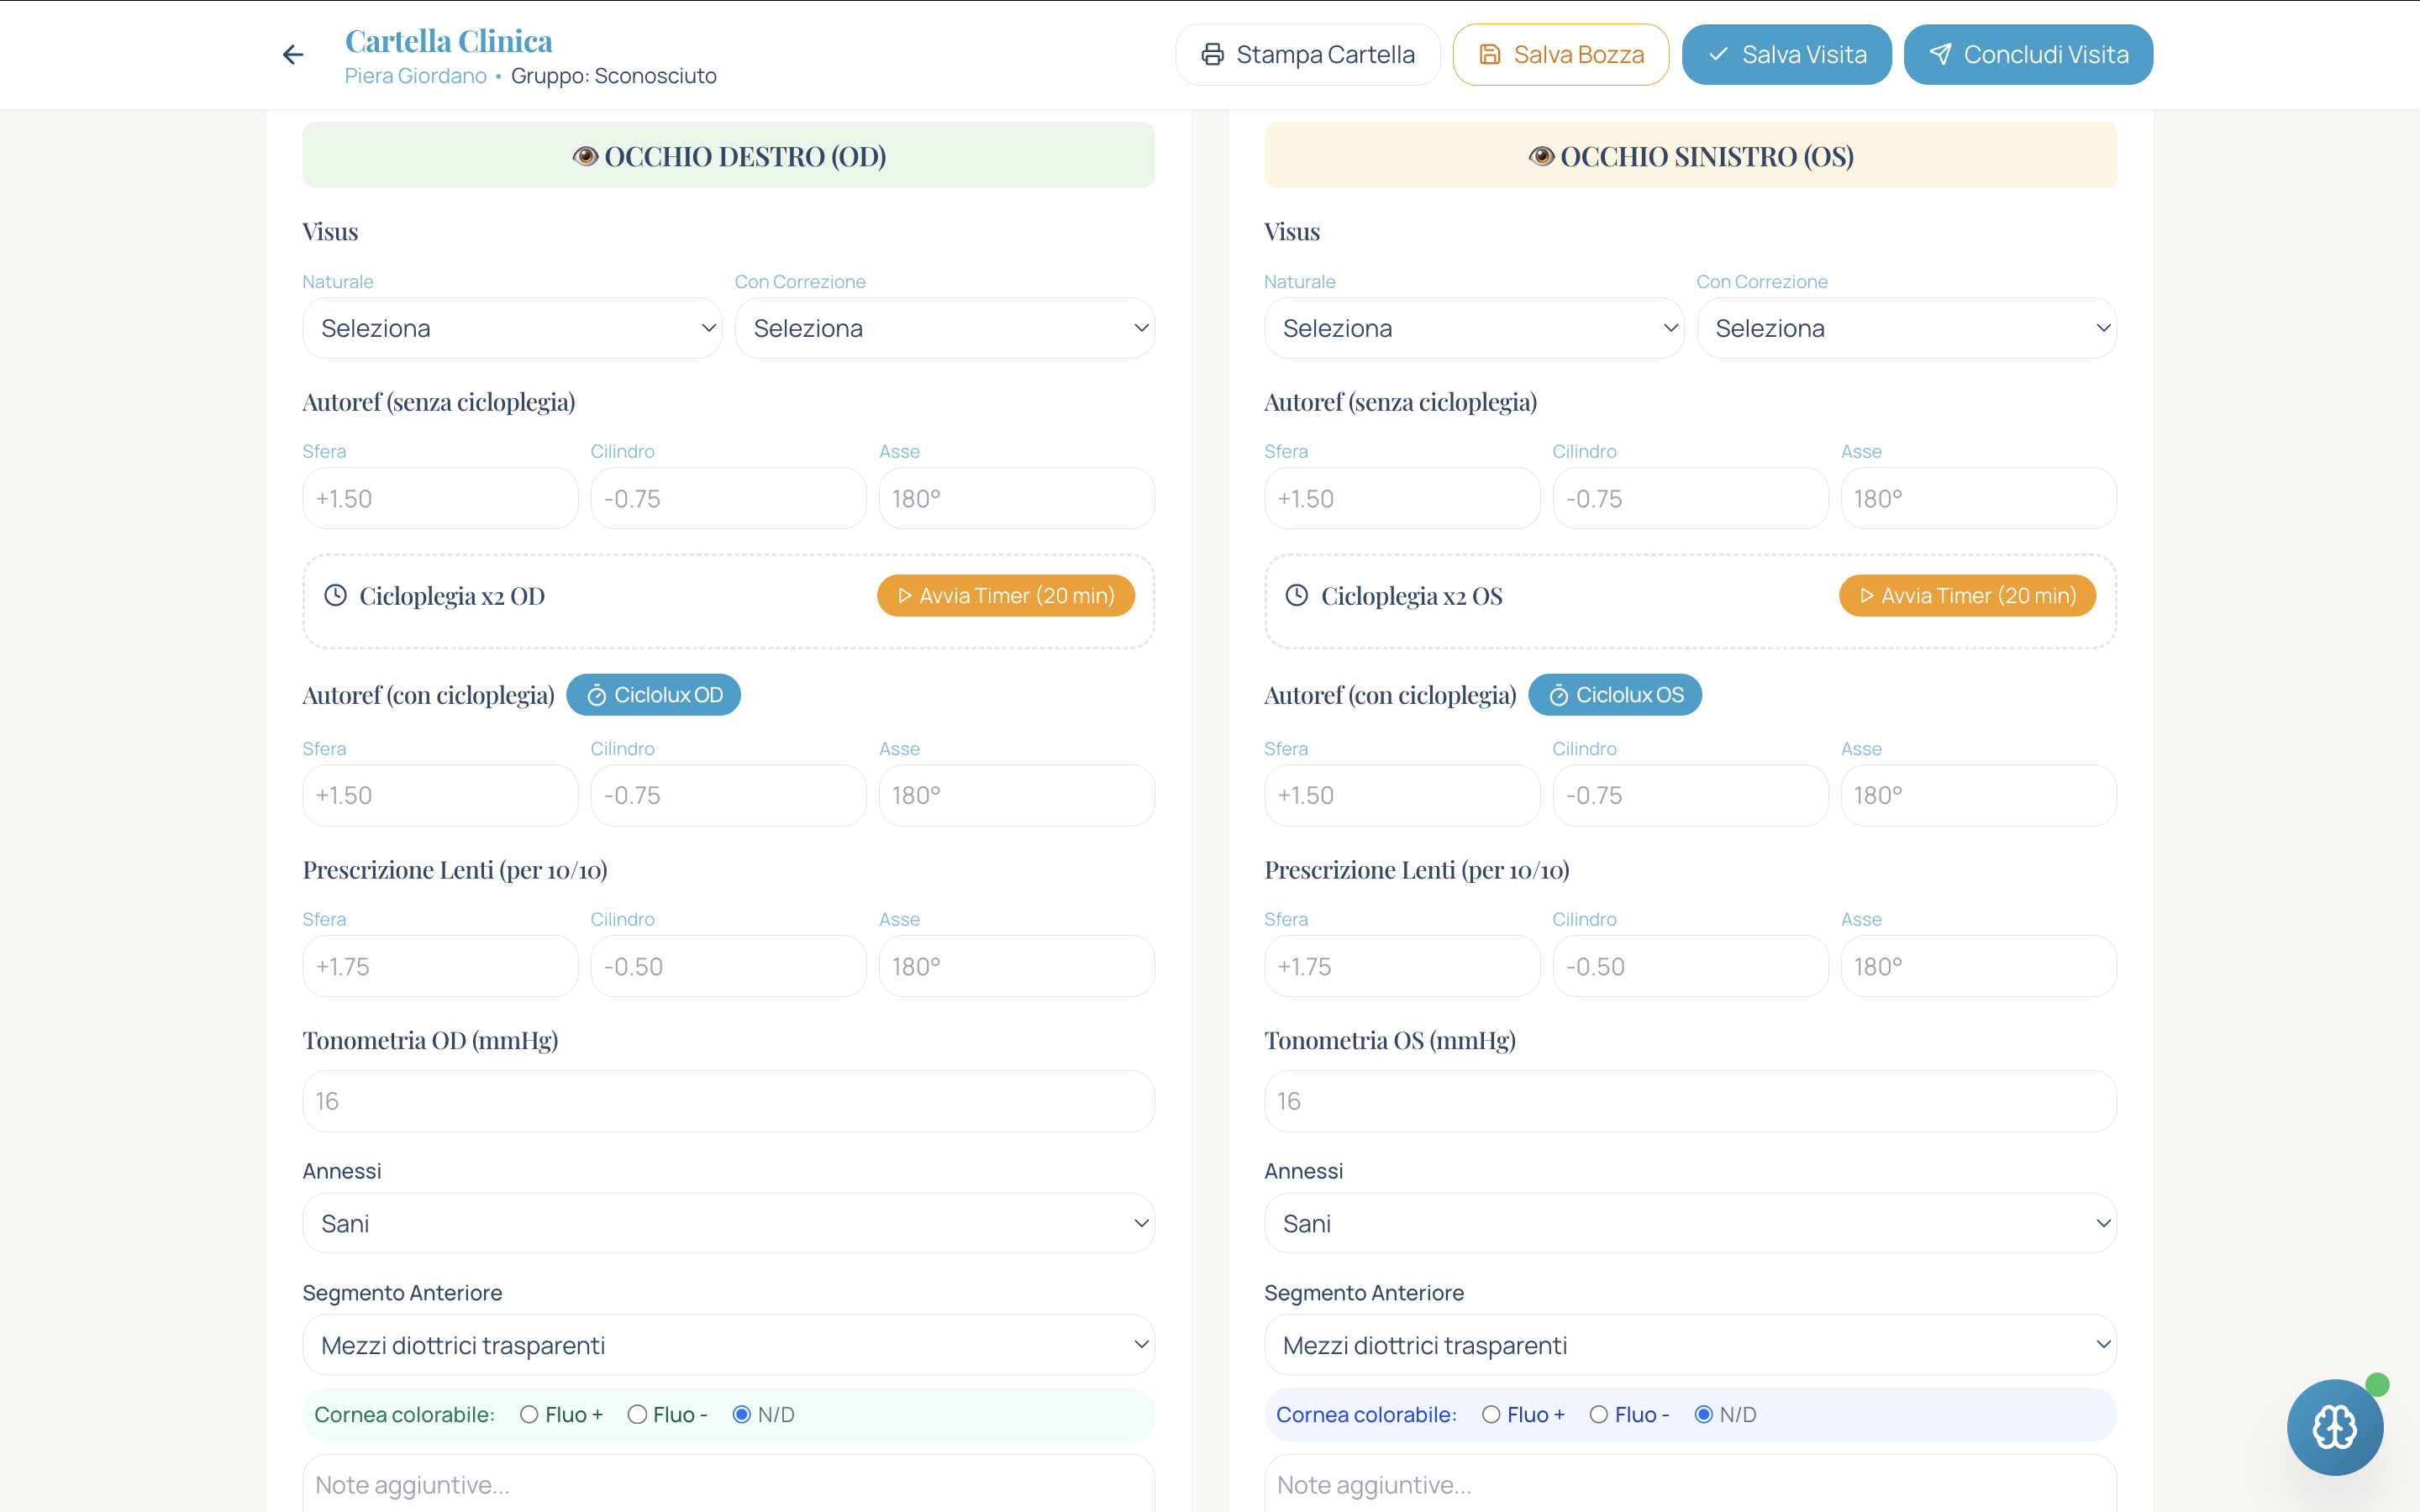Focus OD Prescrizione Lenti Asse field
2420x1512 pixels.
(x=1016, y=966)
